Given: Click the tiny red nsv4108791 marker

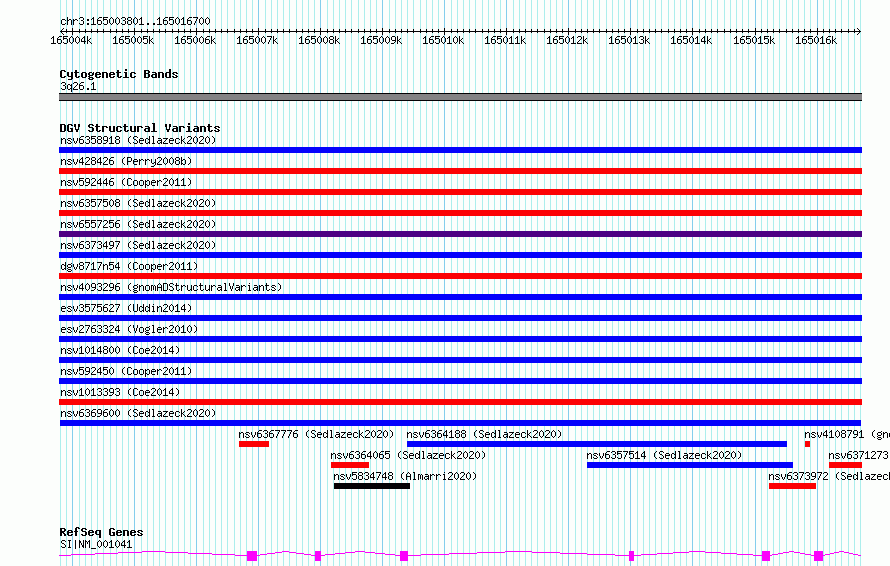Looking at the screenshot, I should tap(807, 444).
